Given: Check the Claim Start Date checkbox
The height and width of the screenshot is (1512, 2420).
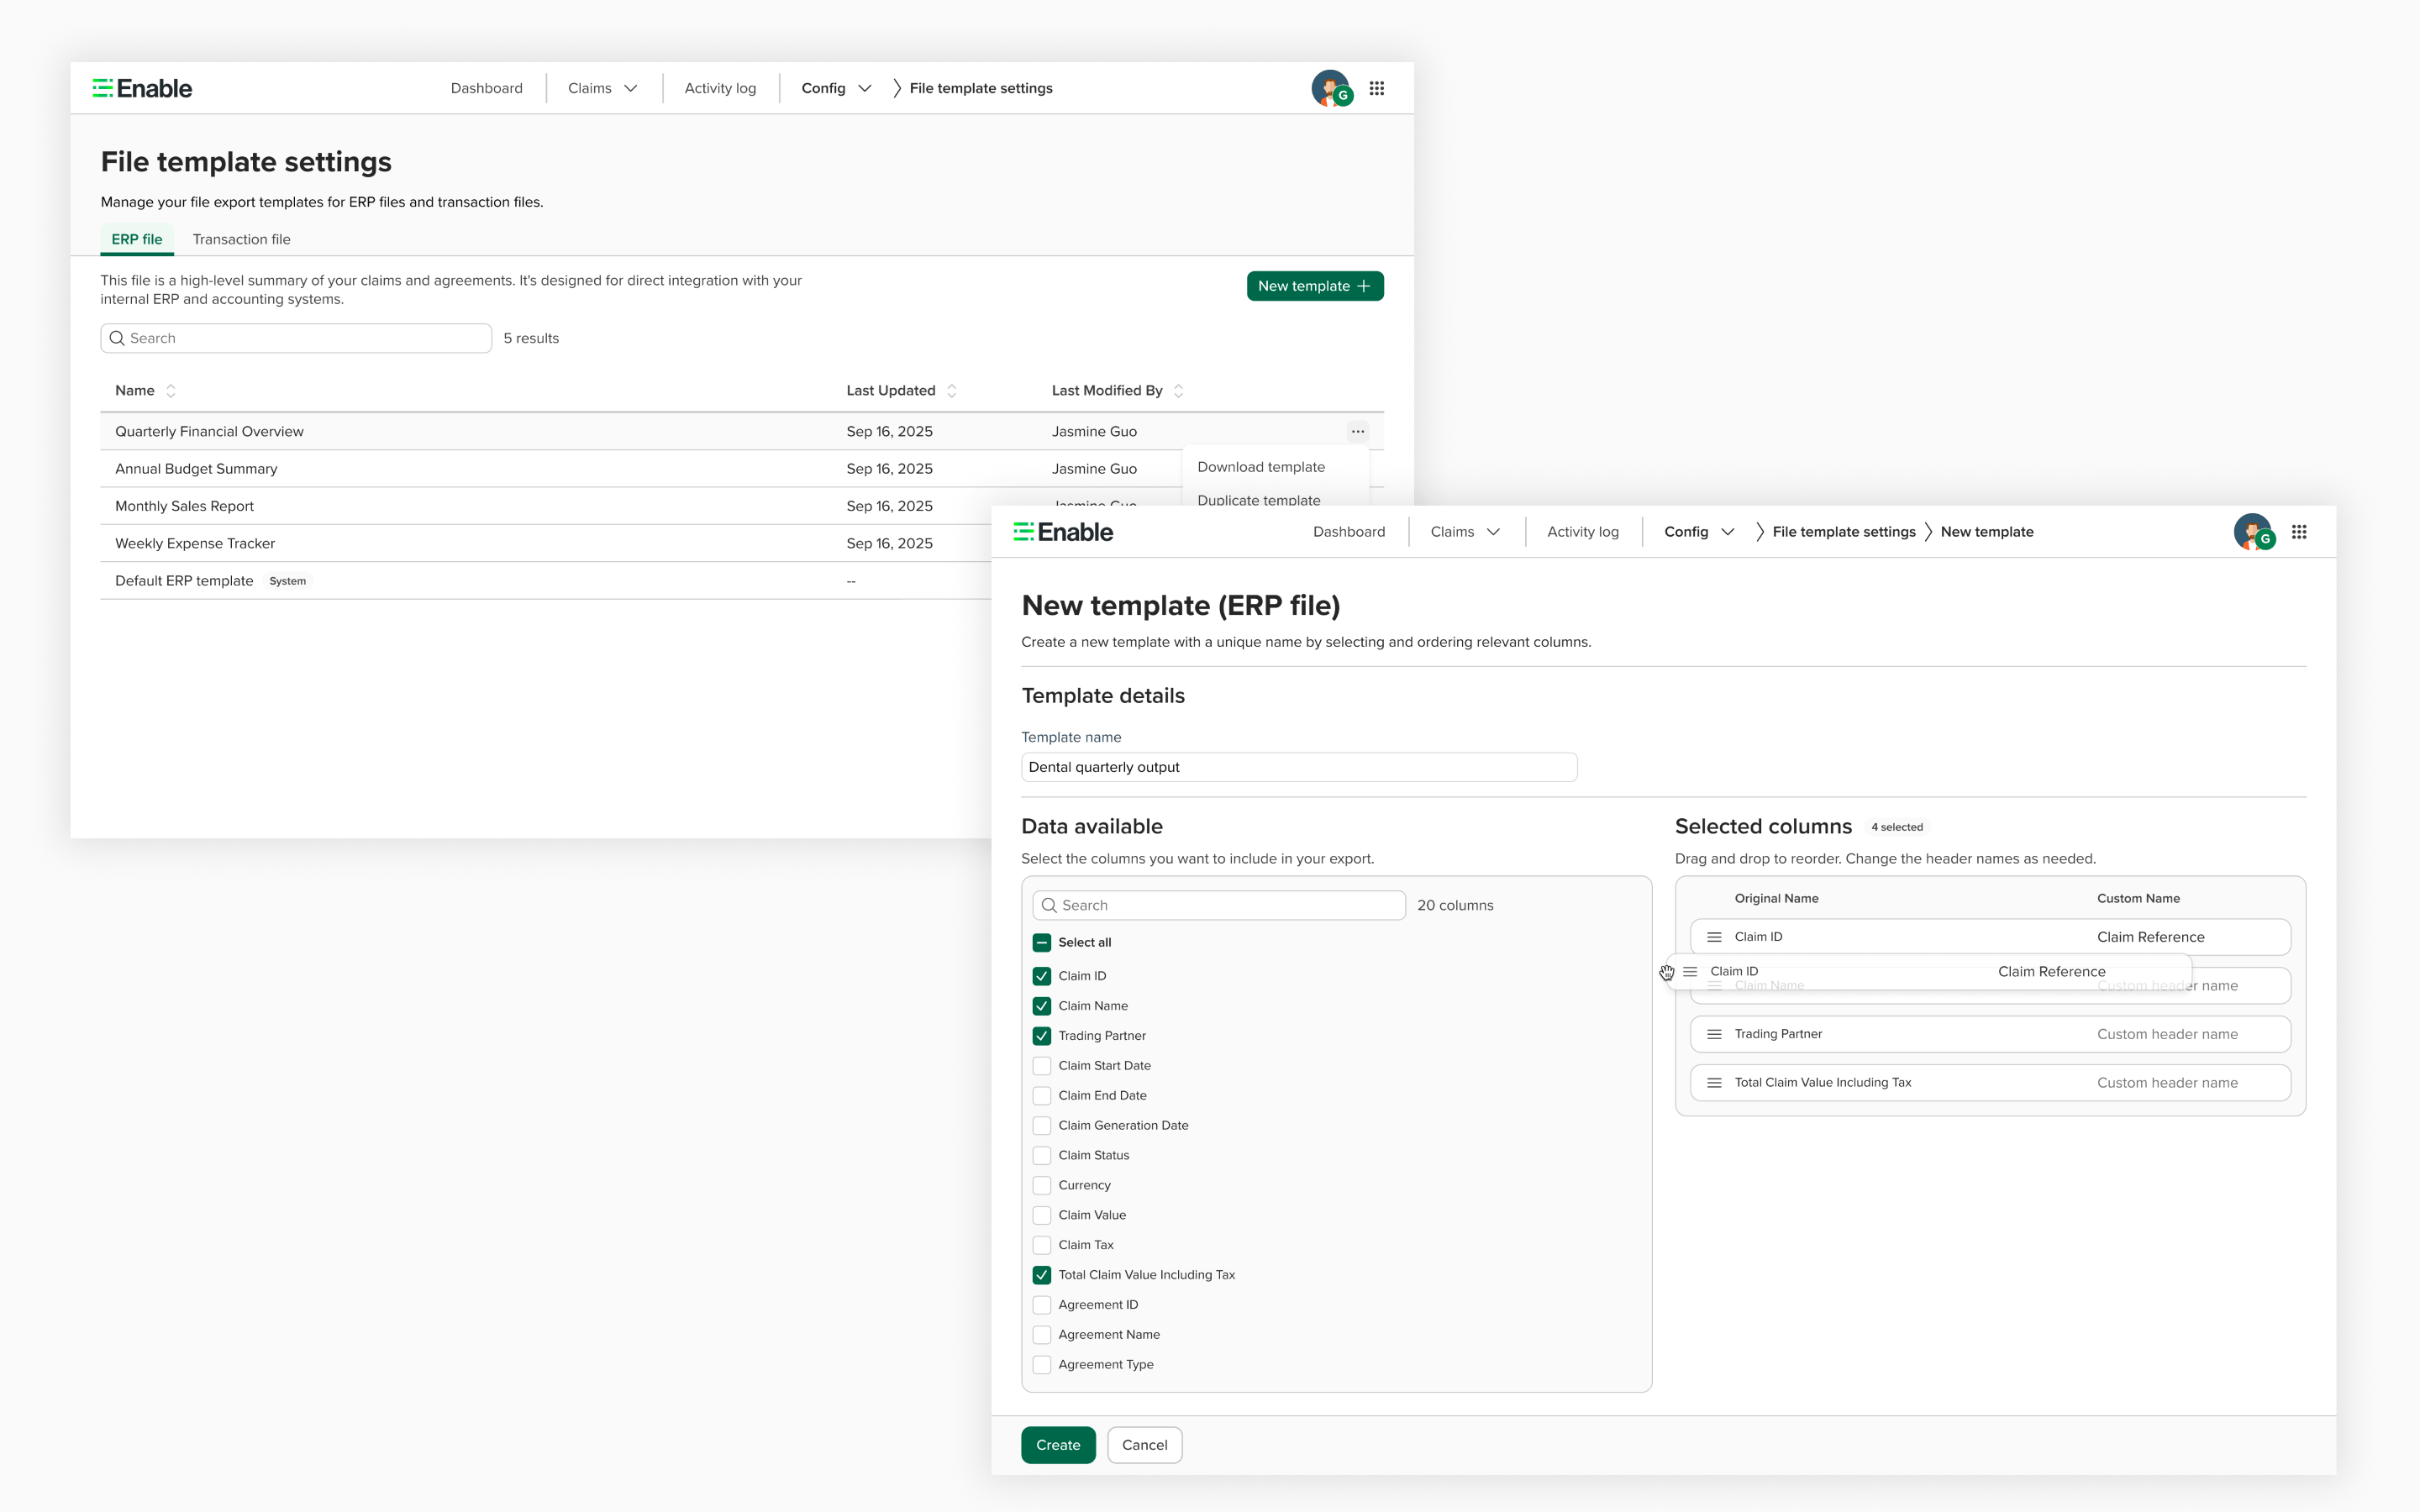Looking at the screenshot, I should pos(1043,1065).
